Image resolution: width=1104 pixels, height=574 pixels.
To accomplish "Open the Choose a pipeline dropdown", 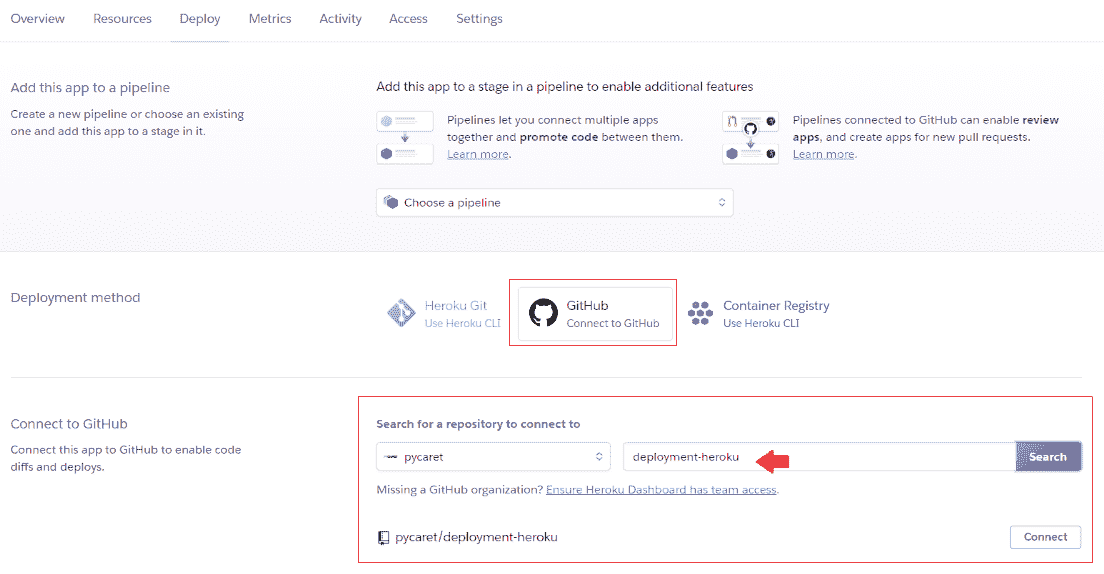I will pos(554,203).
